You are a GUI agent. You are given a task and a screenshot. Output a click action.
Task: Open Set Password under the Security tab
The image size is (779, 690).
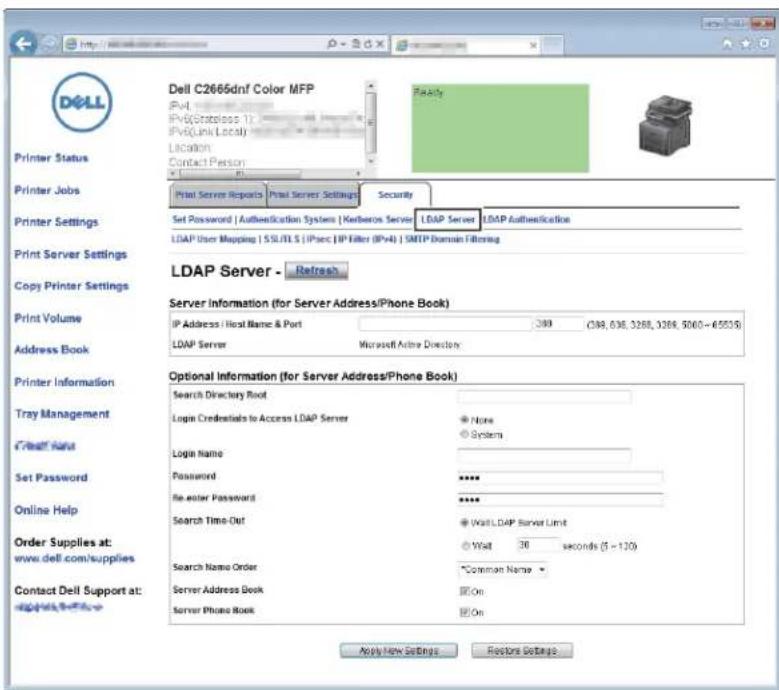tap(202, 220)
